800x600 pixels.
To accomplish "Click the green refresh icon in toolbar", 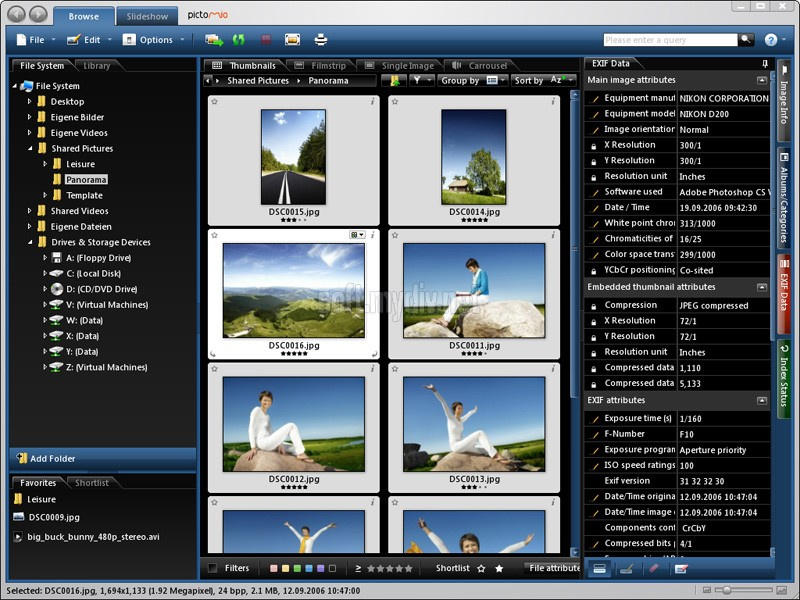I will click(239, 40).
